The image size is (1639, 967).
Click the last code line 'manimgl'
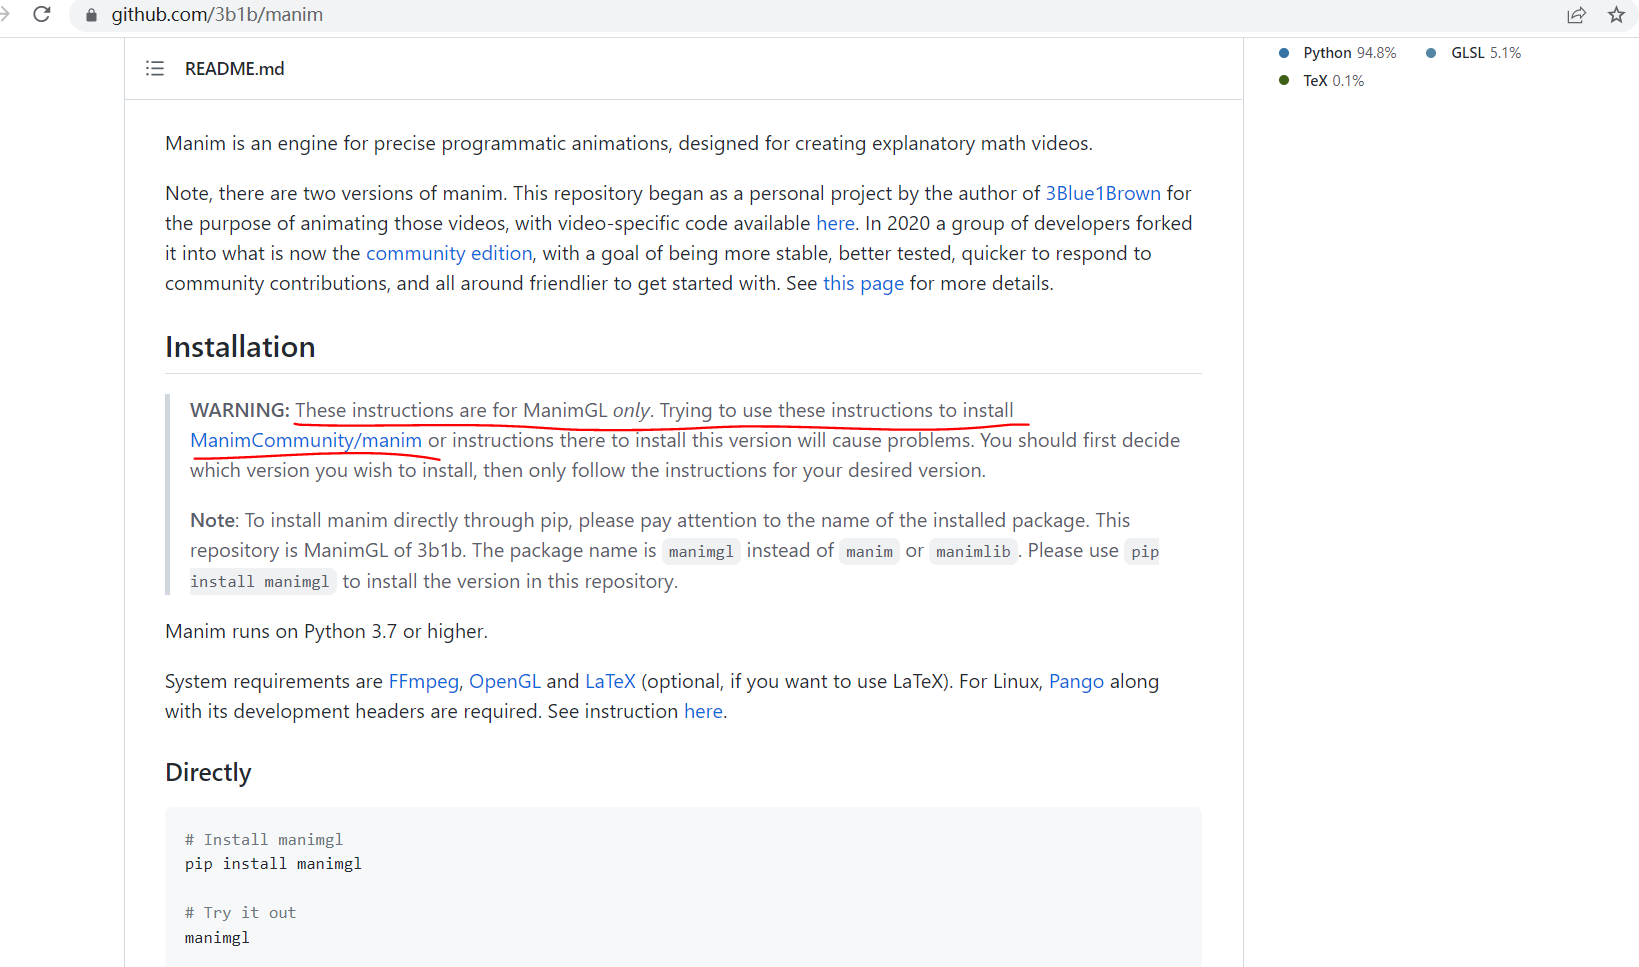pyautogui.click(x=217, y=938)
